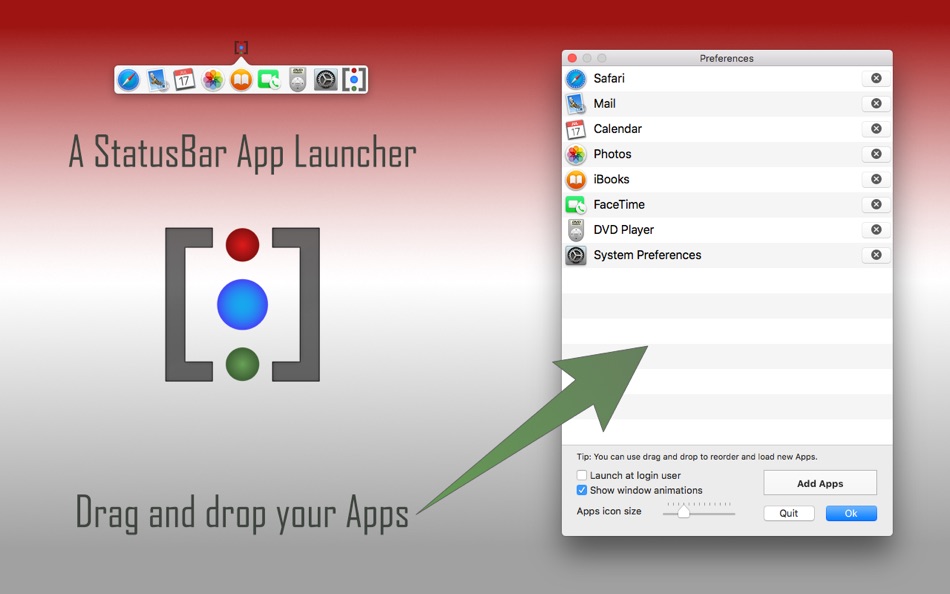Launch System Preferences from the launcher
The image size is (950, 594).
324,79
